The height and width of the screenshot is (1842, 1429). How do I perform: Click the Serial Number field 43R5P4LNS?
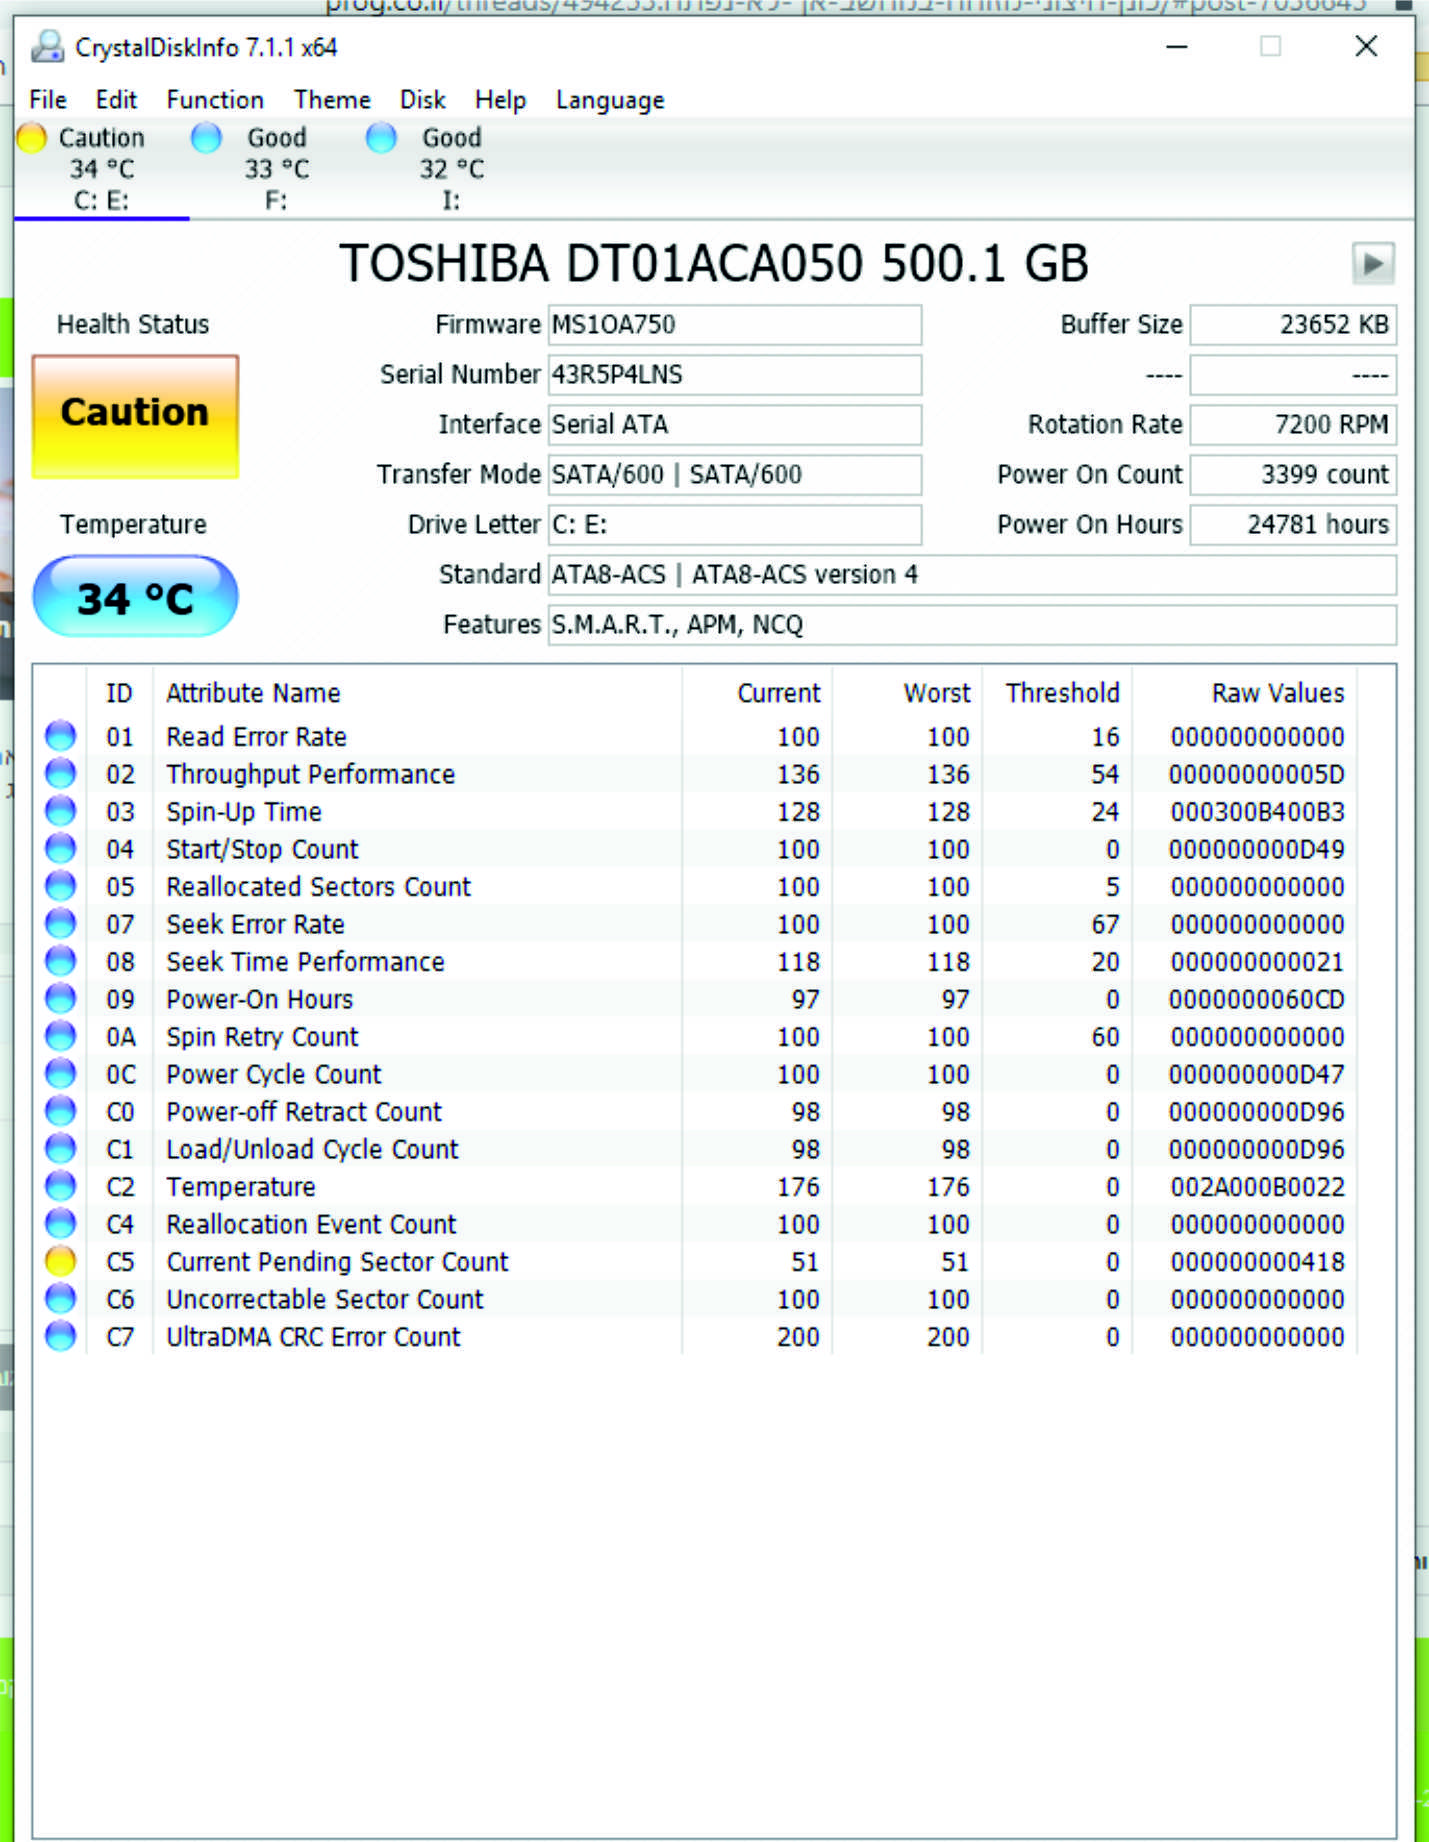734,375
